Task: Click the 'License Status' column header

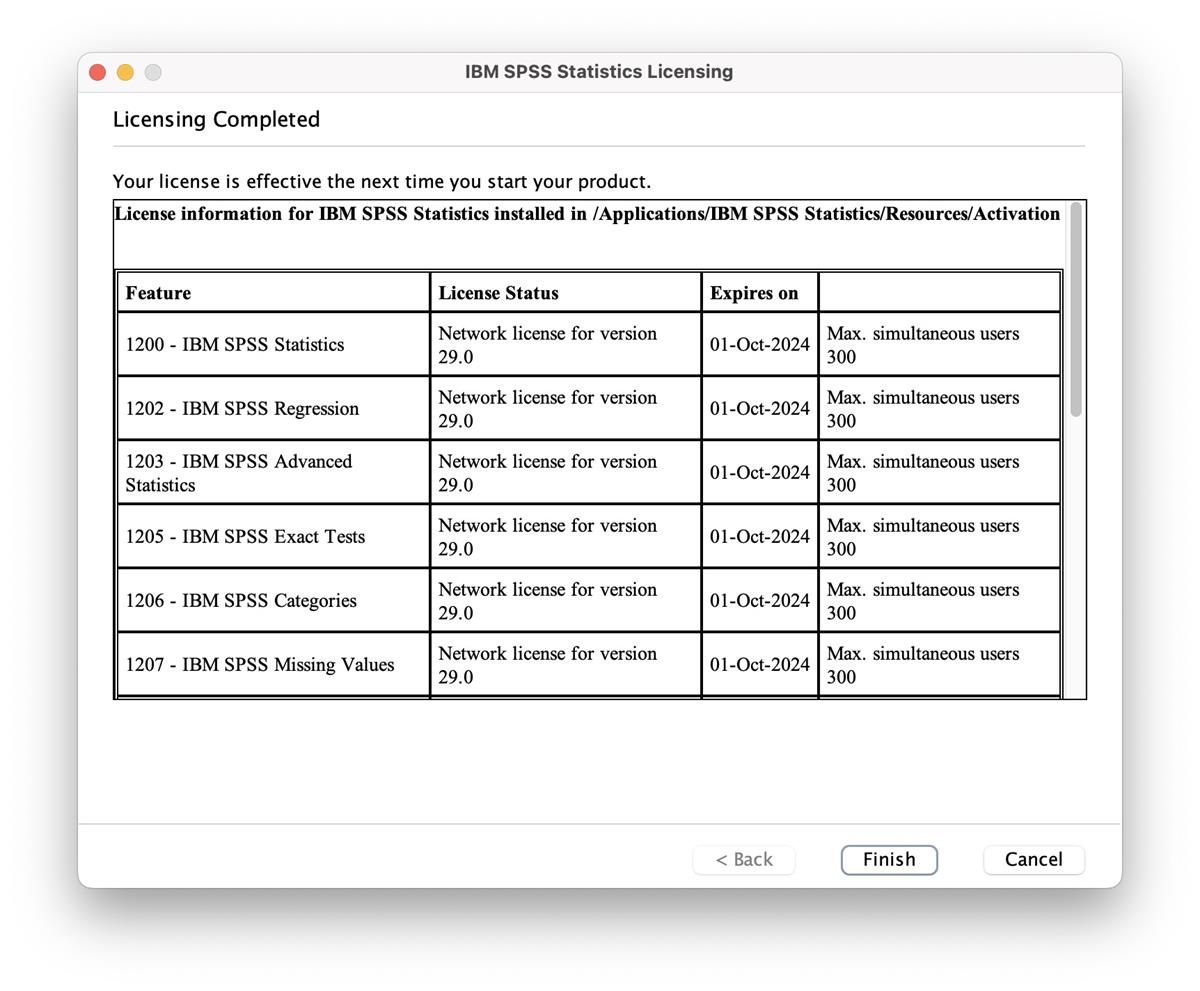Action: coord(566,293)
